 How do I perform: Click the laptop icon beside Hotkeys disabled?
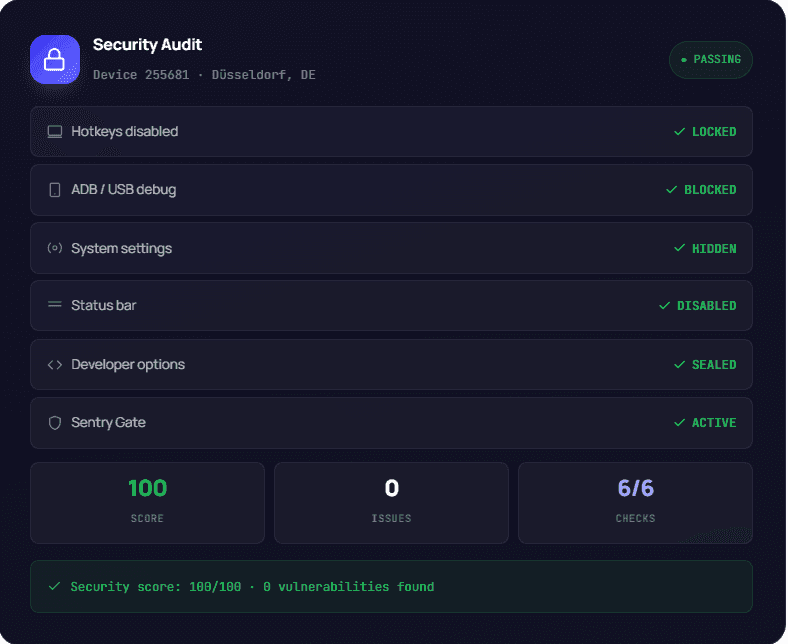tap(55, 132)
